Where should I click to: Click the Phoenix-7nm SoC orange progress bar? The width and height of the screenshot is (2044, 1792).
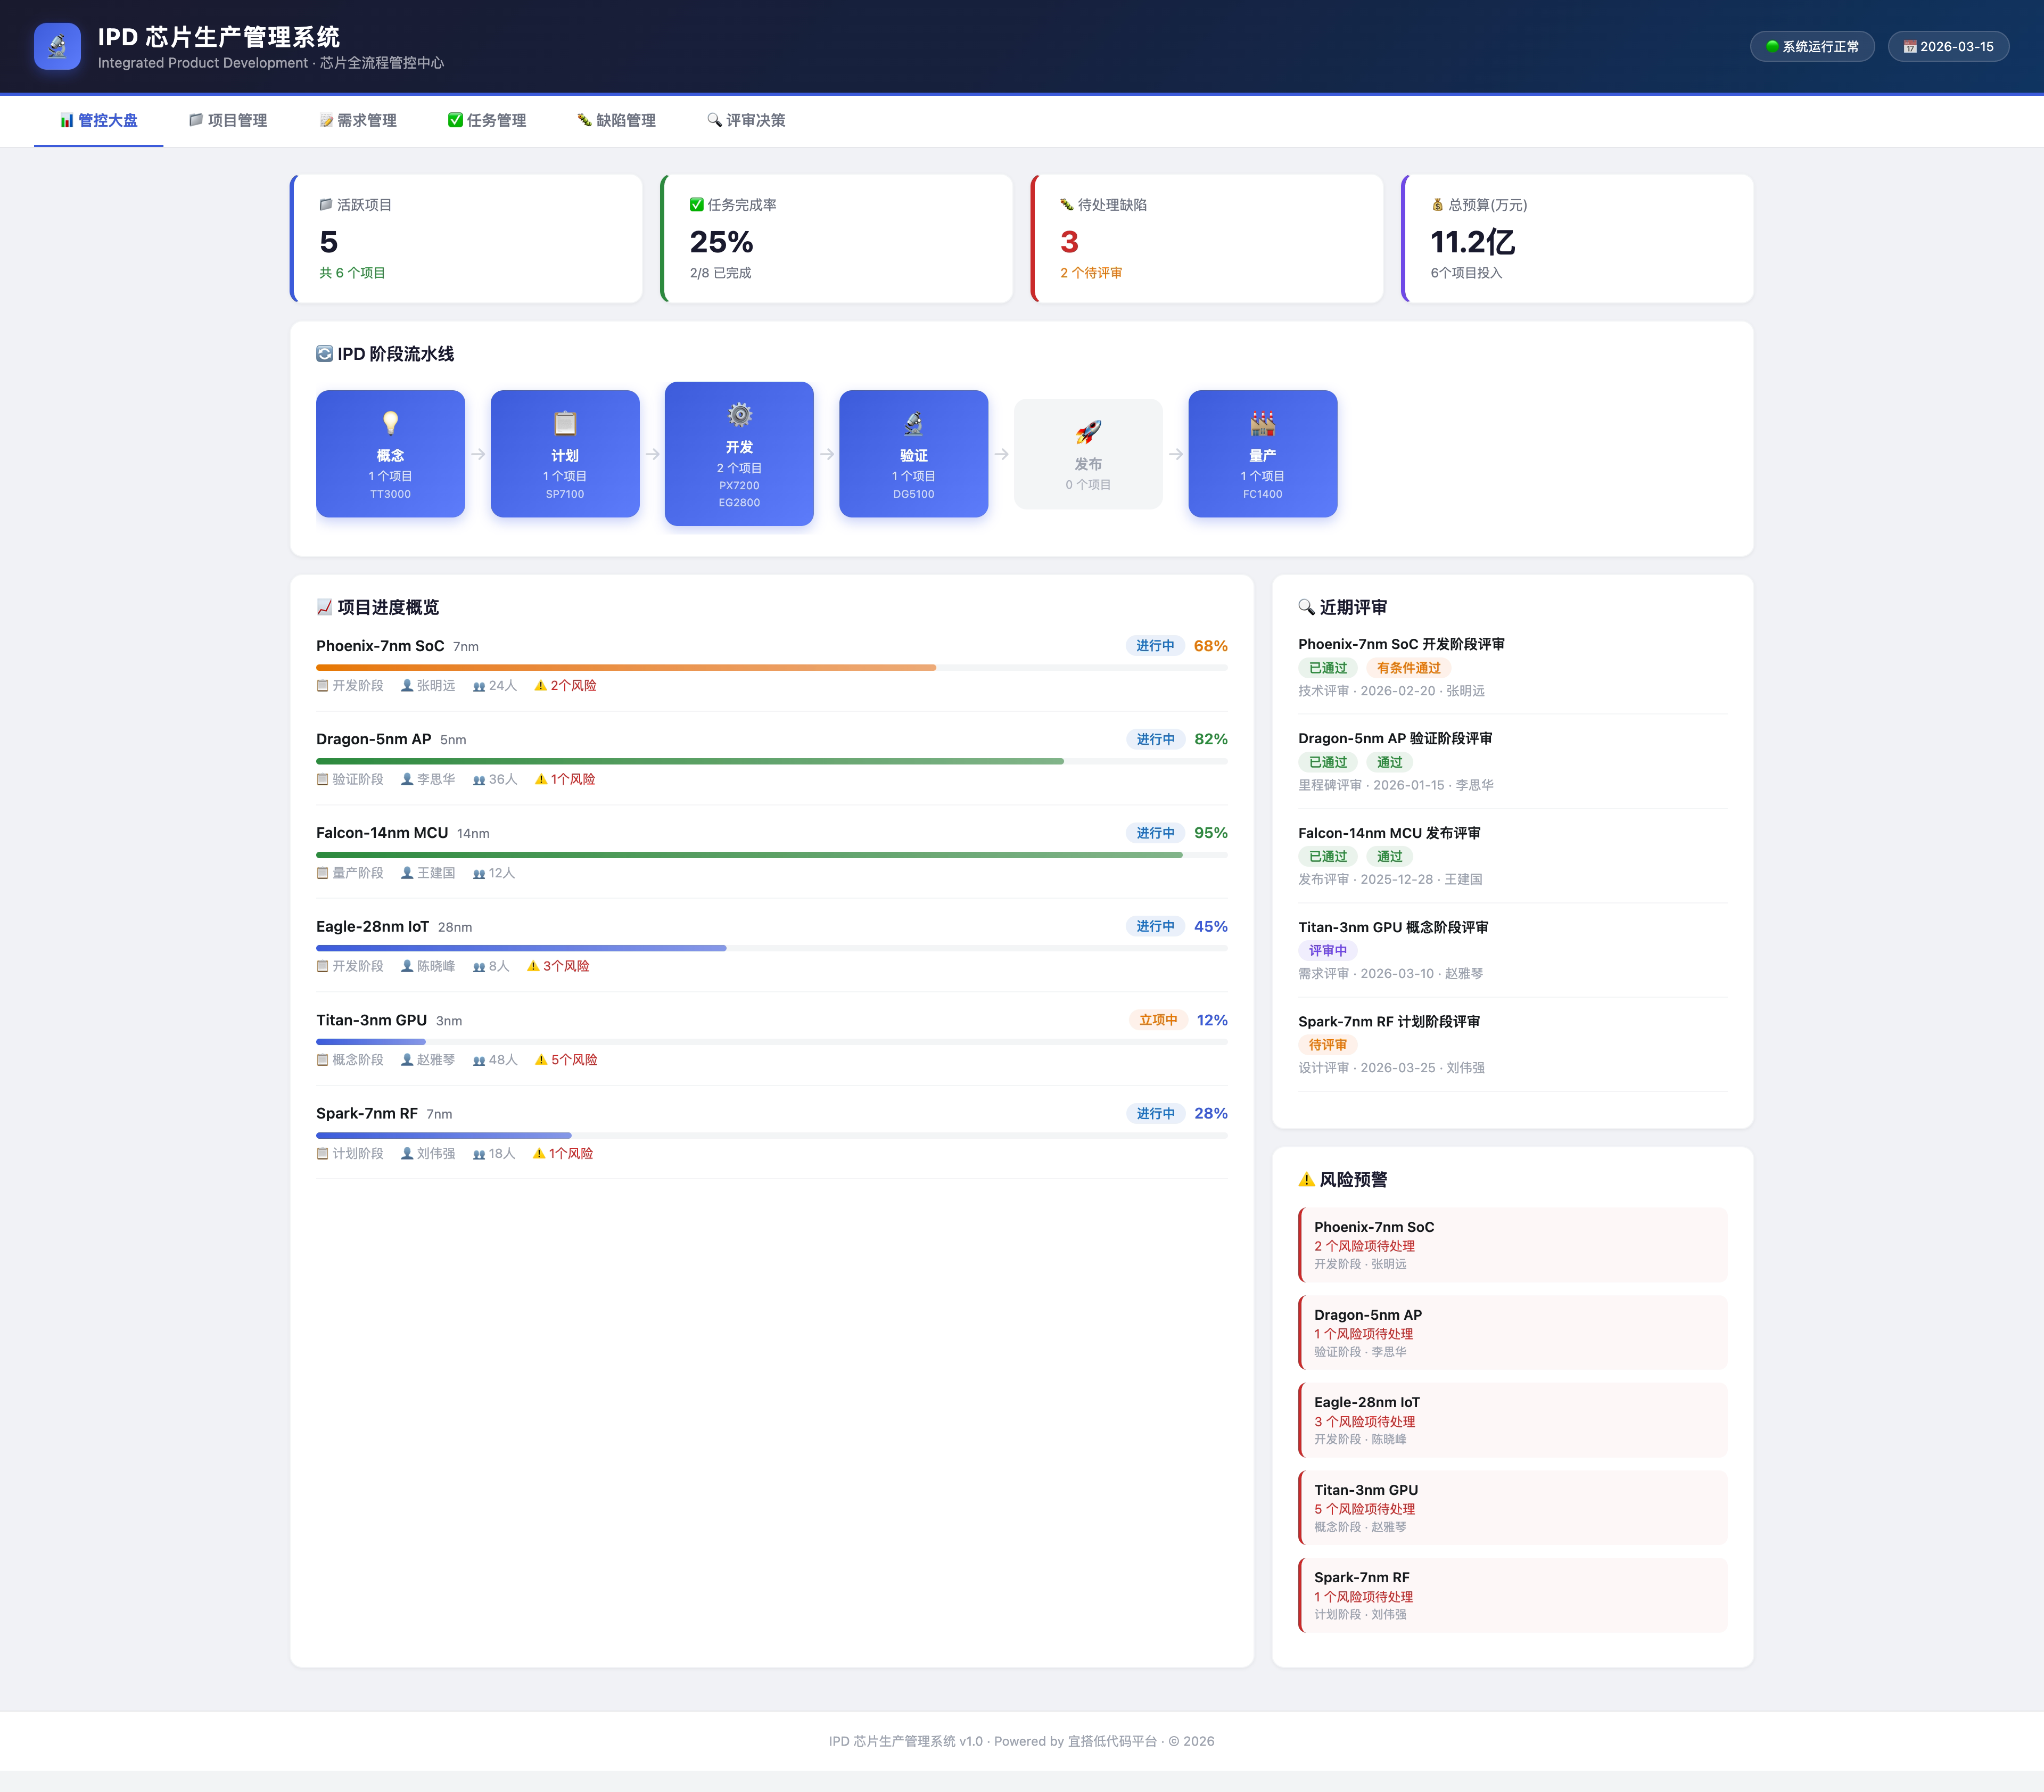coord(626,667)
